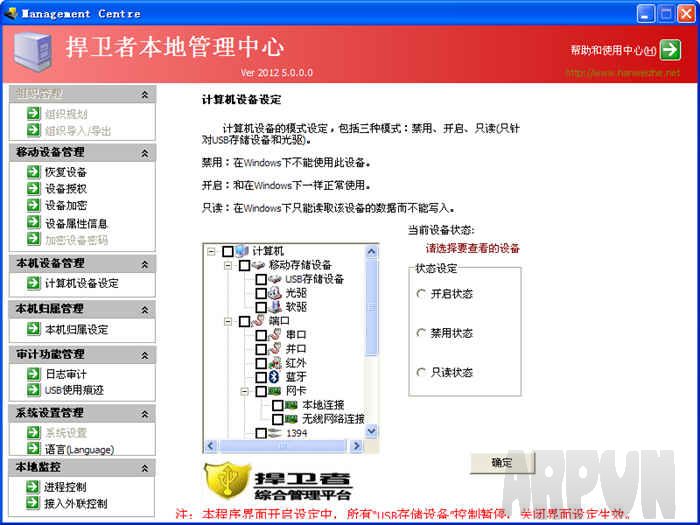
Task: Click the green arrow next to 帮助和使用中心
Action: click(x=671, y=50)
